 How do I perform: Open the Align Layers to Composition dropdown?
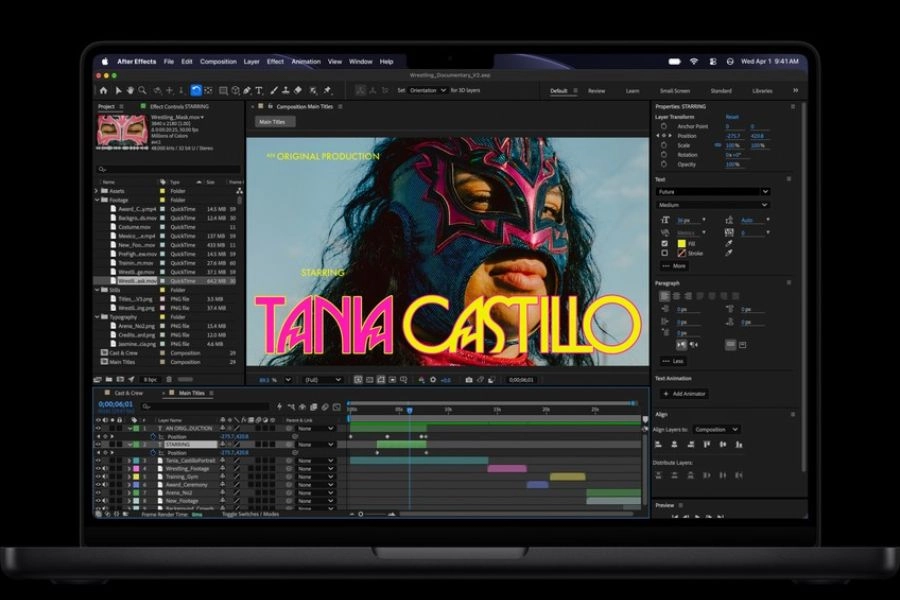click(x=716, y=429)
